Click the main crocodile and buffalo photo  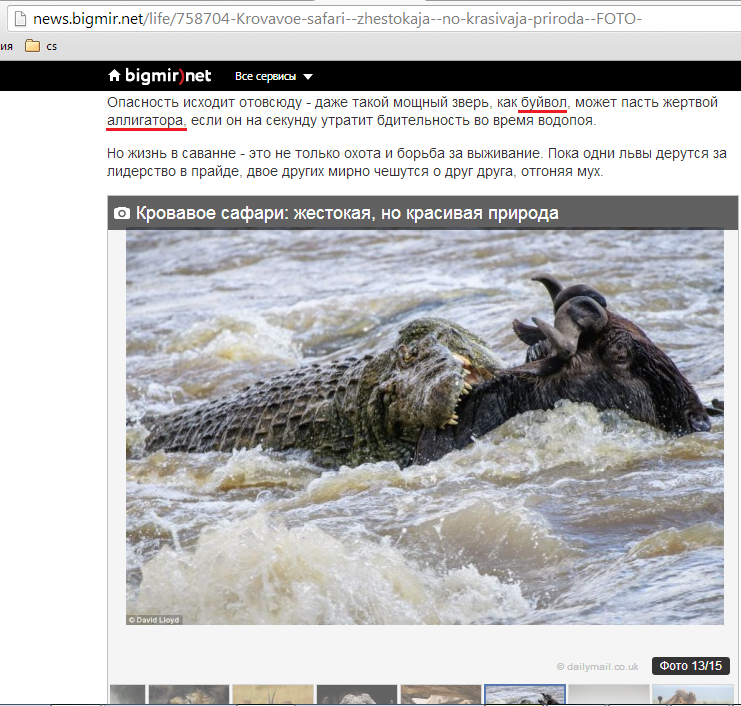click(x=424, y=427)
